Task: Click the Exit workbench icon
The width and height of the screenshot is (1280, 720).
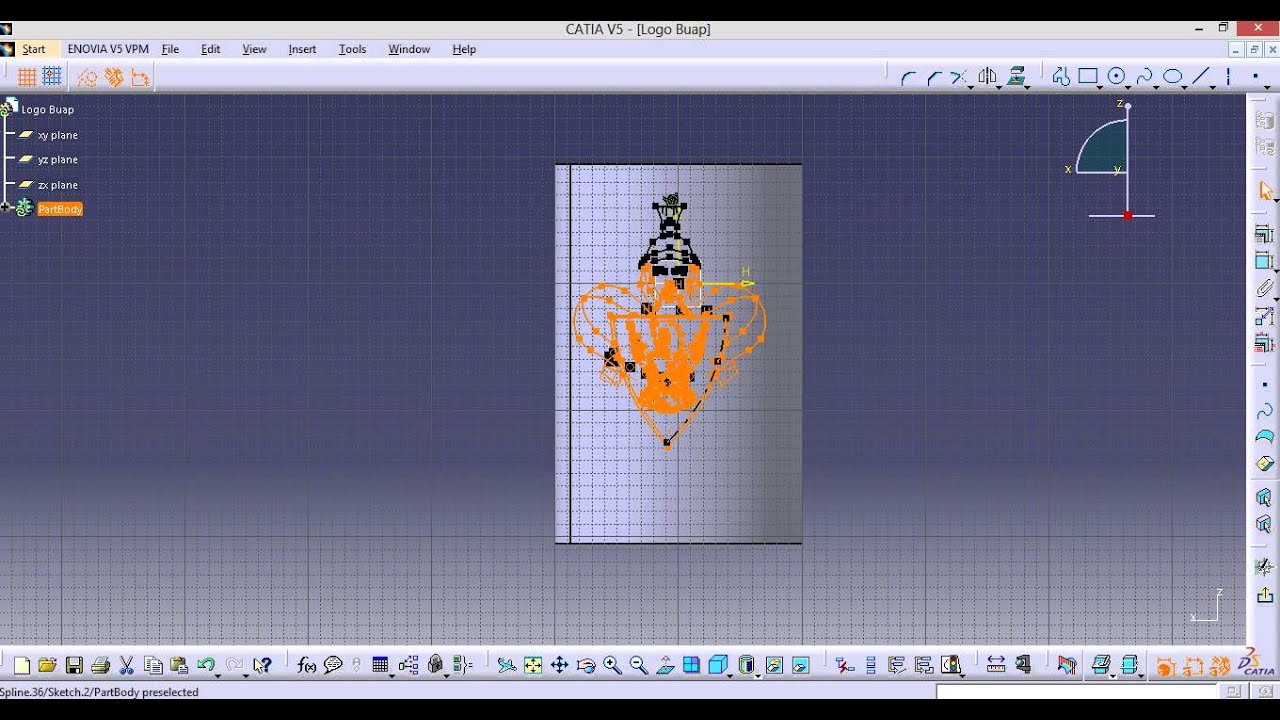Action: click(x=1265, y=595)
